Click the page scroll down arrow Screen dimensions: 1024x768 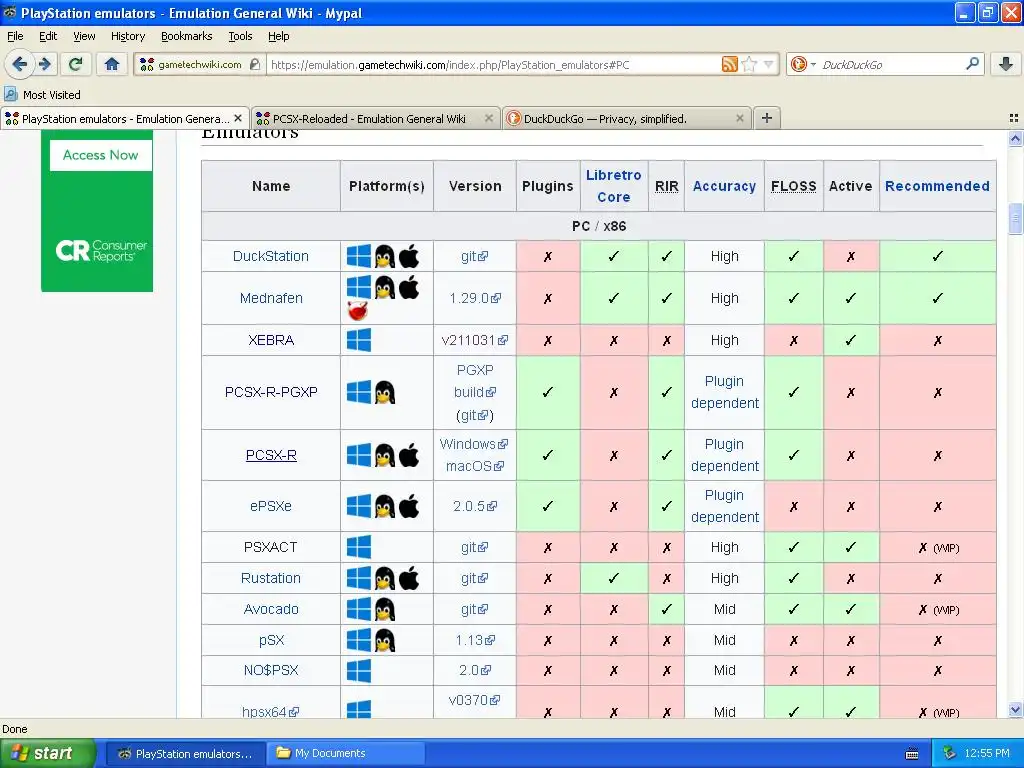click(x=1015, y=710)
